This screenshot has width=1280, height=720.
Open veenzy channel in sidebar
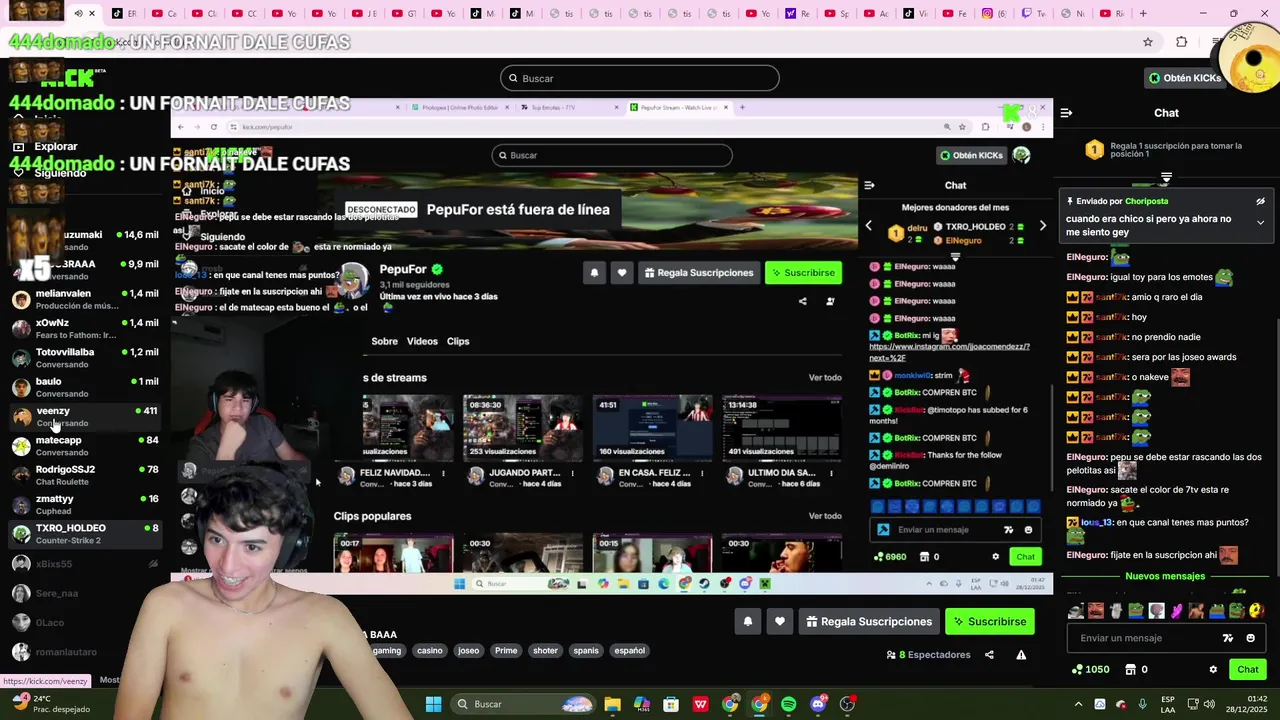(x=85, y=416)
